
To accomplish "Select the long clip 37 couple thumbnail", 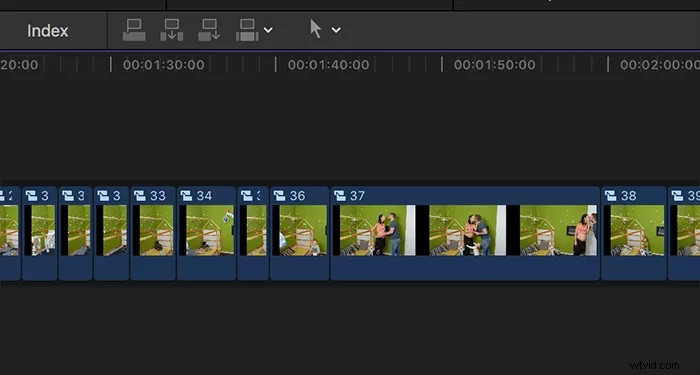I will 465,230.
